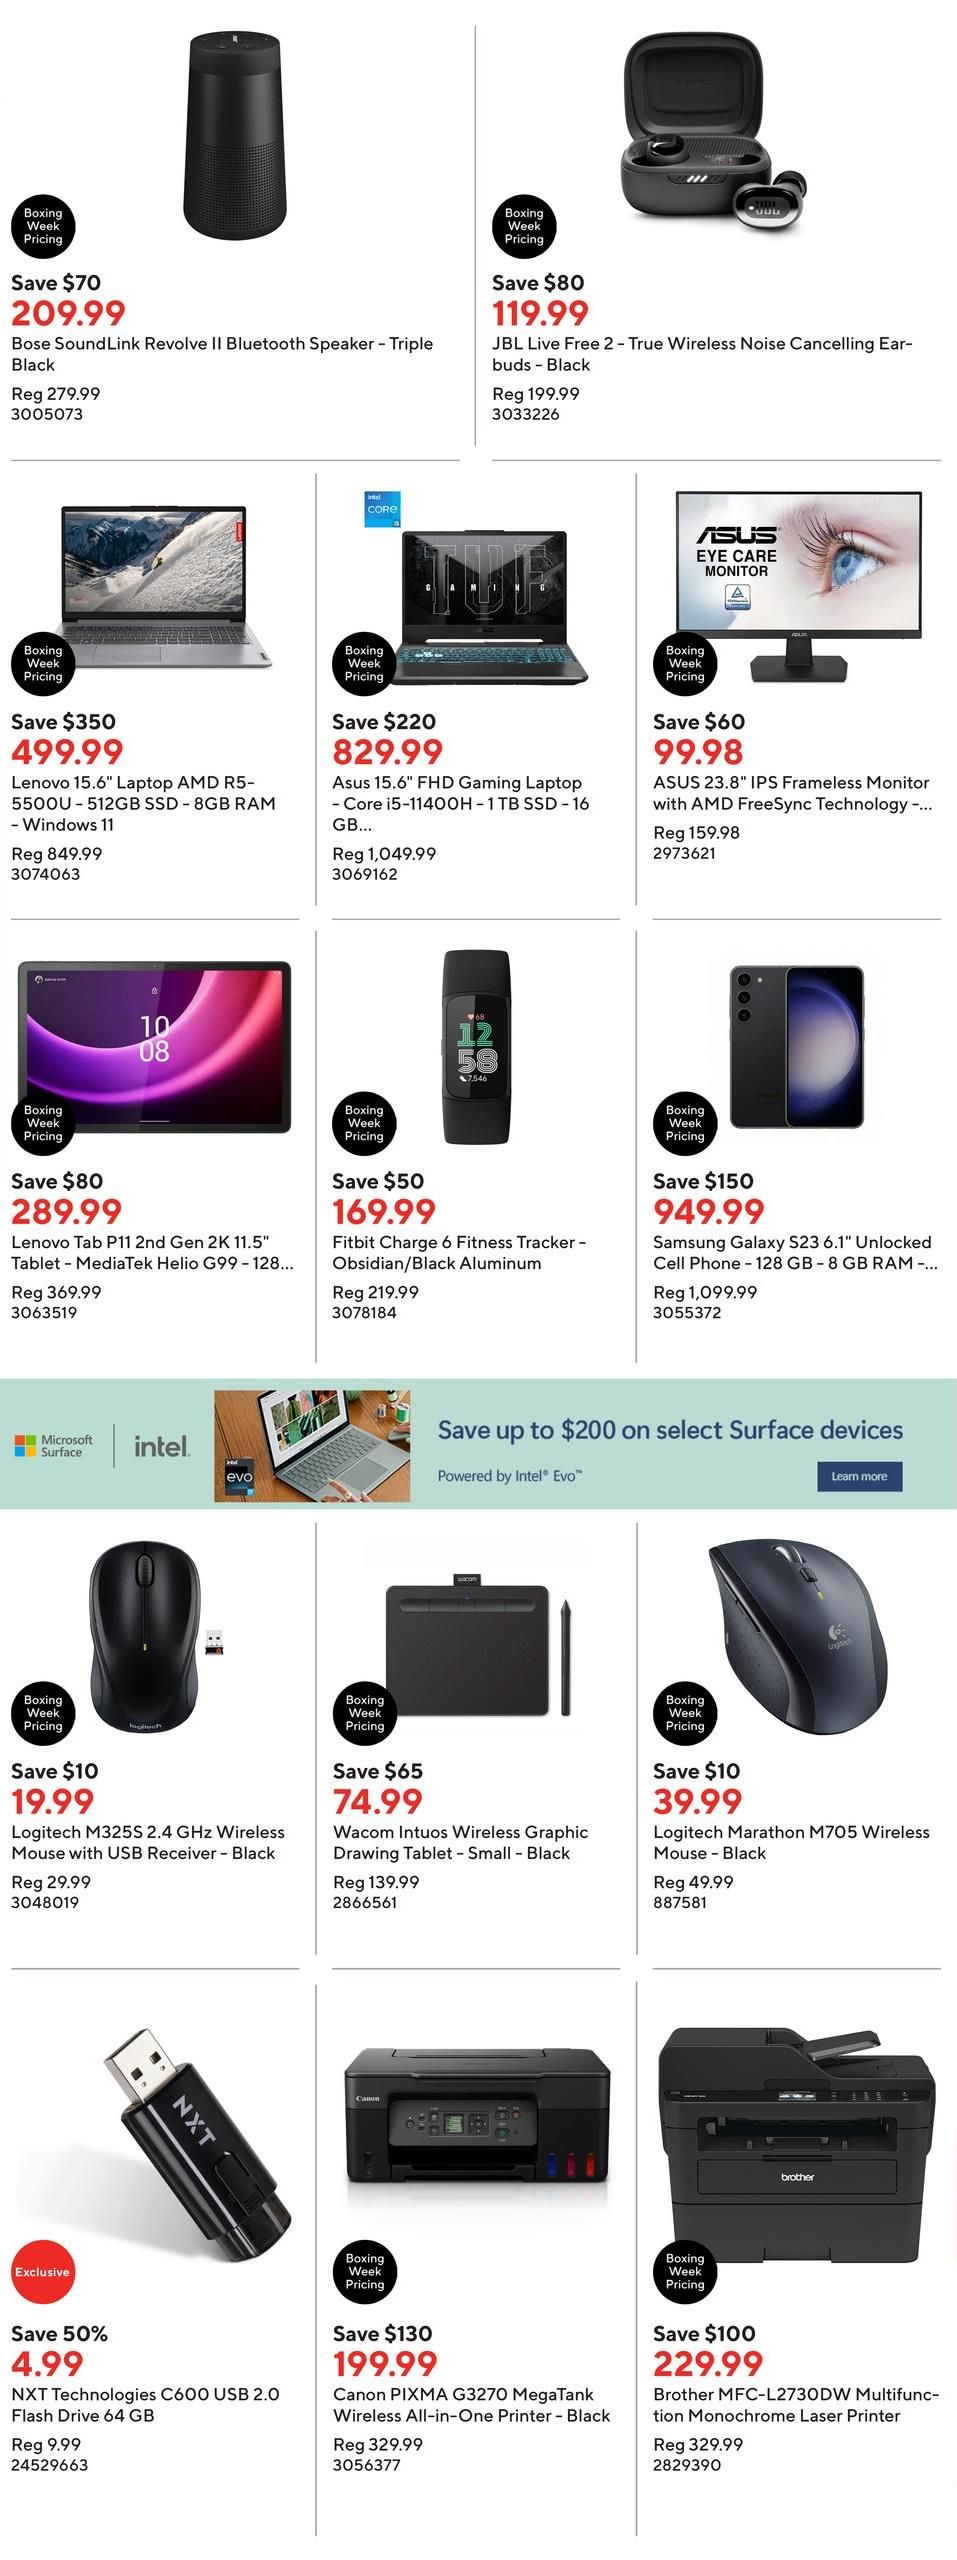Viewport: 957px width, 2560px height.
Task: Click the Microsoft Surface logo in banner
Action: pyautogui.click(x=54, y=1446)
